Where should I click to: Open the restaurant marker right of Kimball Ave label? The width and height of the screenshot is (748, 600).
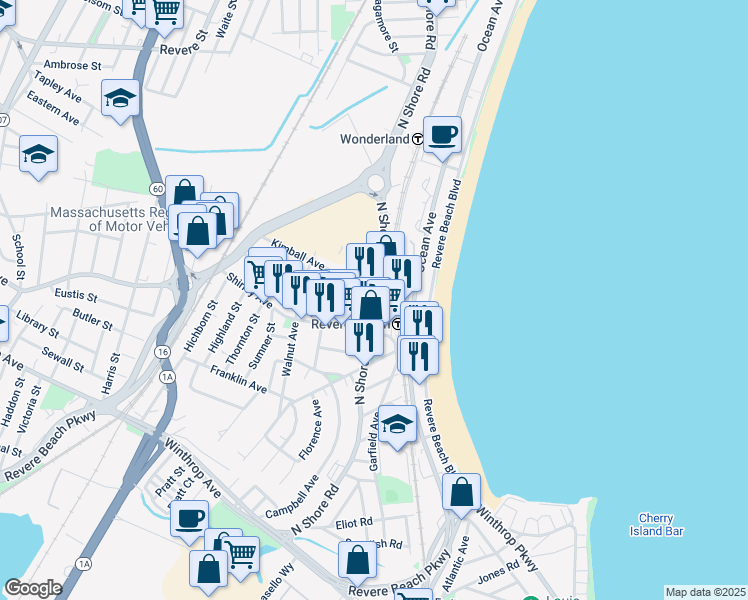click(365, 260)
